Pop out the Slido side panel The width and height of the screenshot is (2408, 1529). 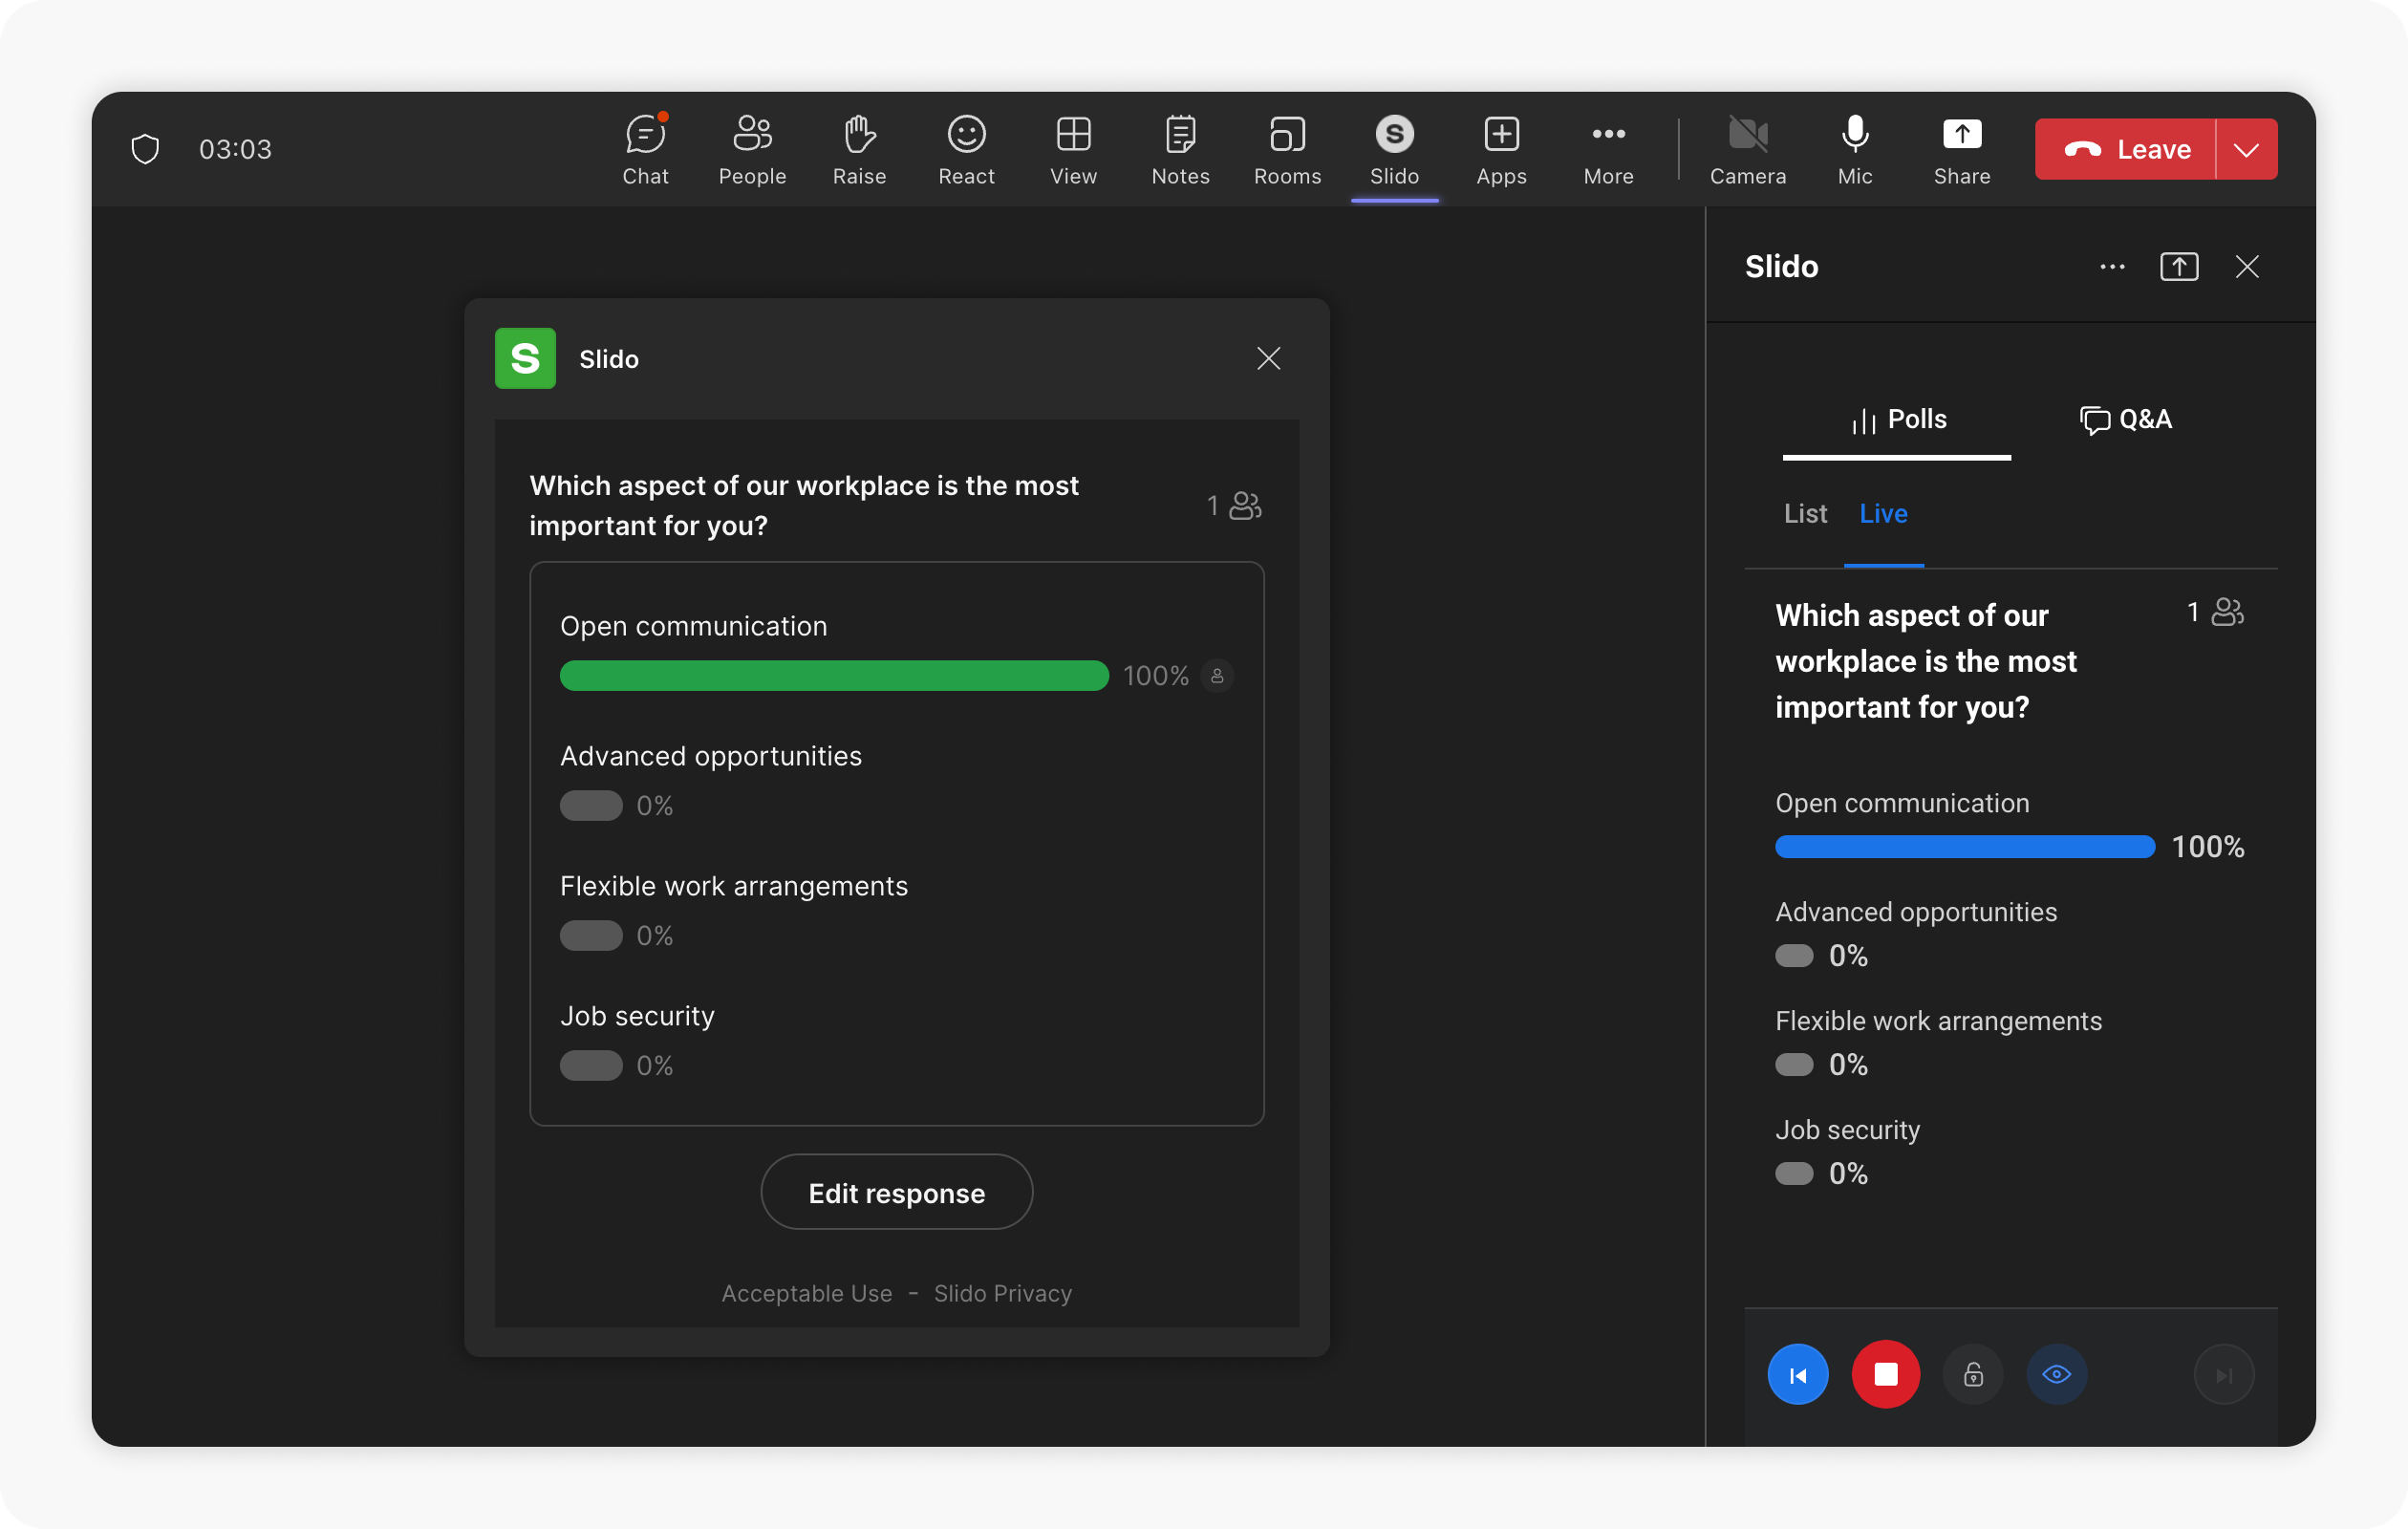tap(2179, 267)
